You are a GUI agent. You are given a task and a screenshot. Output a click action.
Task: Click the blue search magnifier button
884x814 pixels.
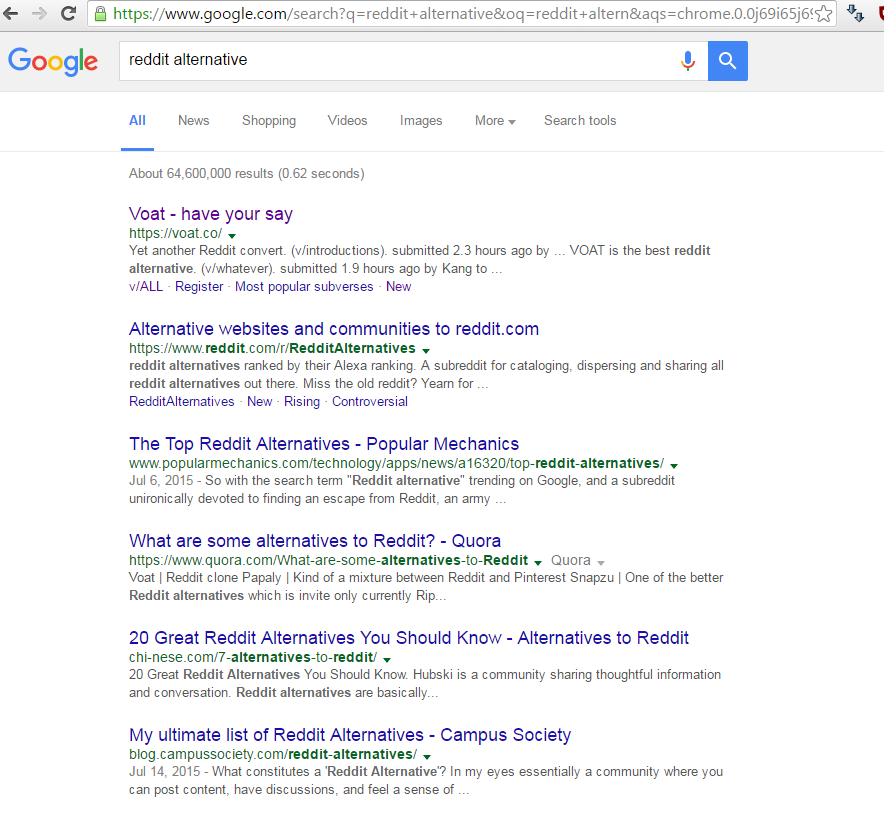pos(727,60)
